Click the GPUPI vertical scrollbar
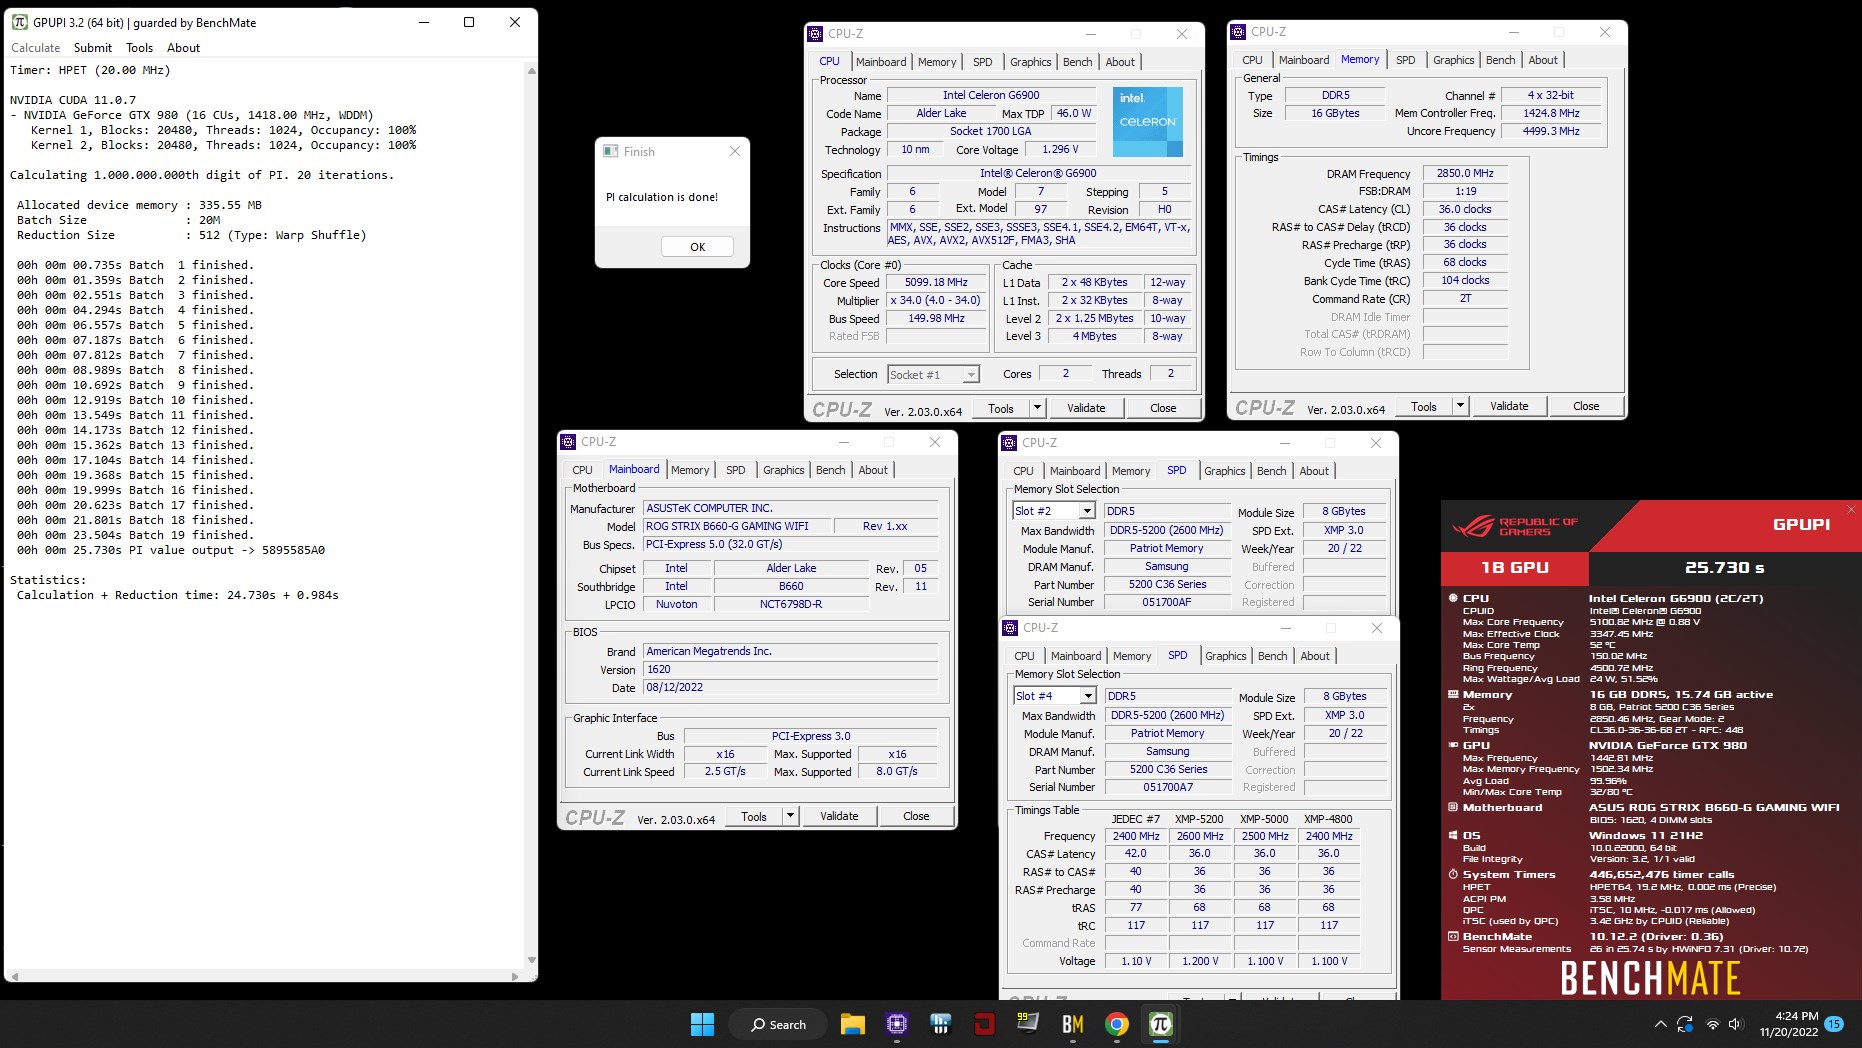1862x1048 pixels. tap(531, 515)
